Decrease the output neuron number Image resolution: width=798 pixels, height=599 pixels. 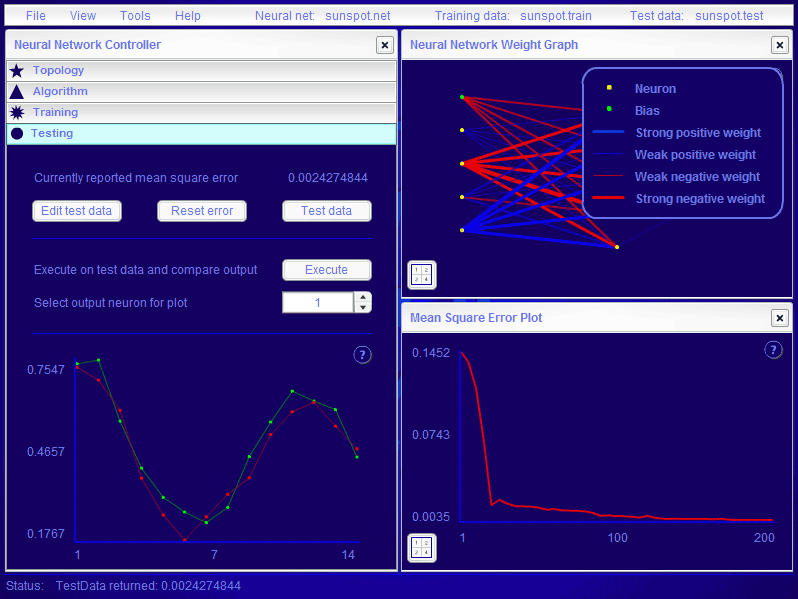point(362,308)
